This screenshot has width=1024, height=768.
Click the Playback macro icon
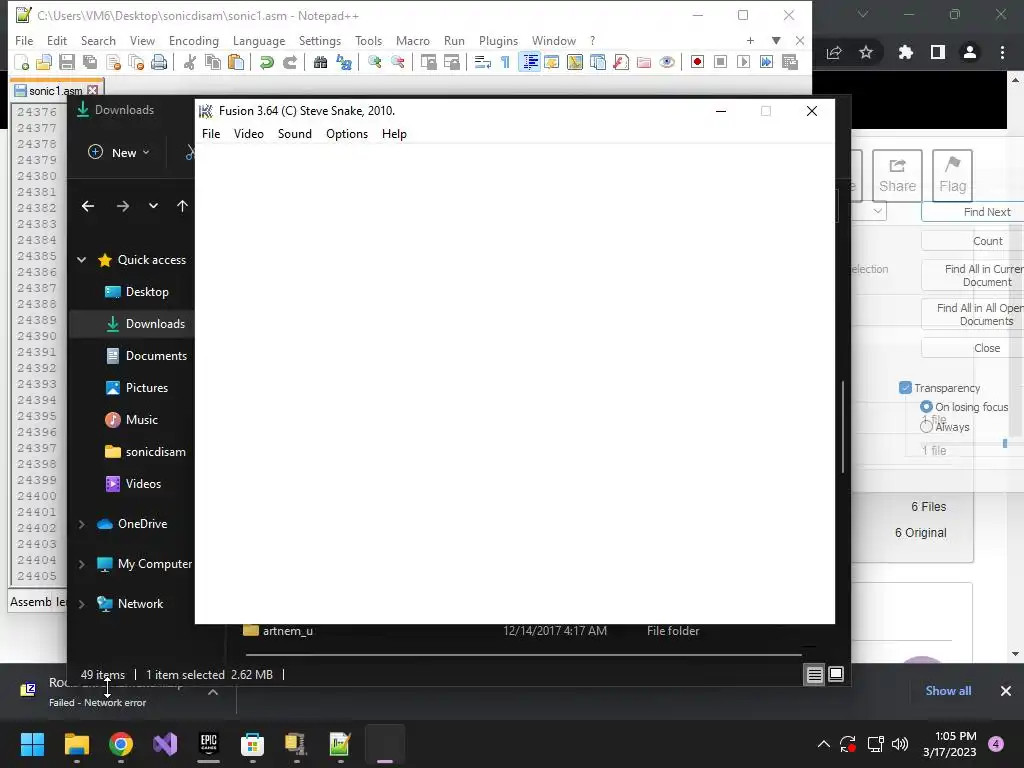coord(743,62)
